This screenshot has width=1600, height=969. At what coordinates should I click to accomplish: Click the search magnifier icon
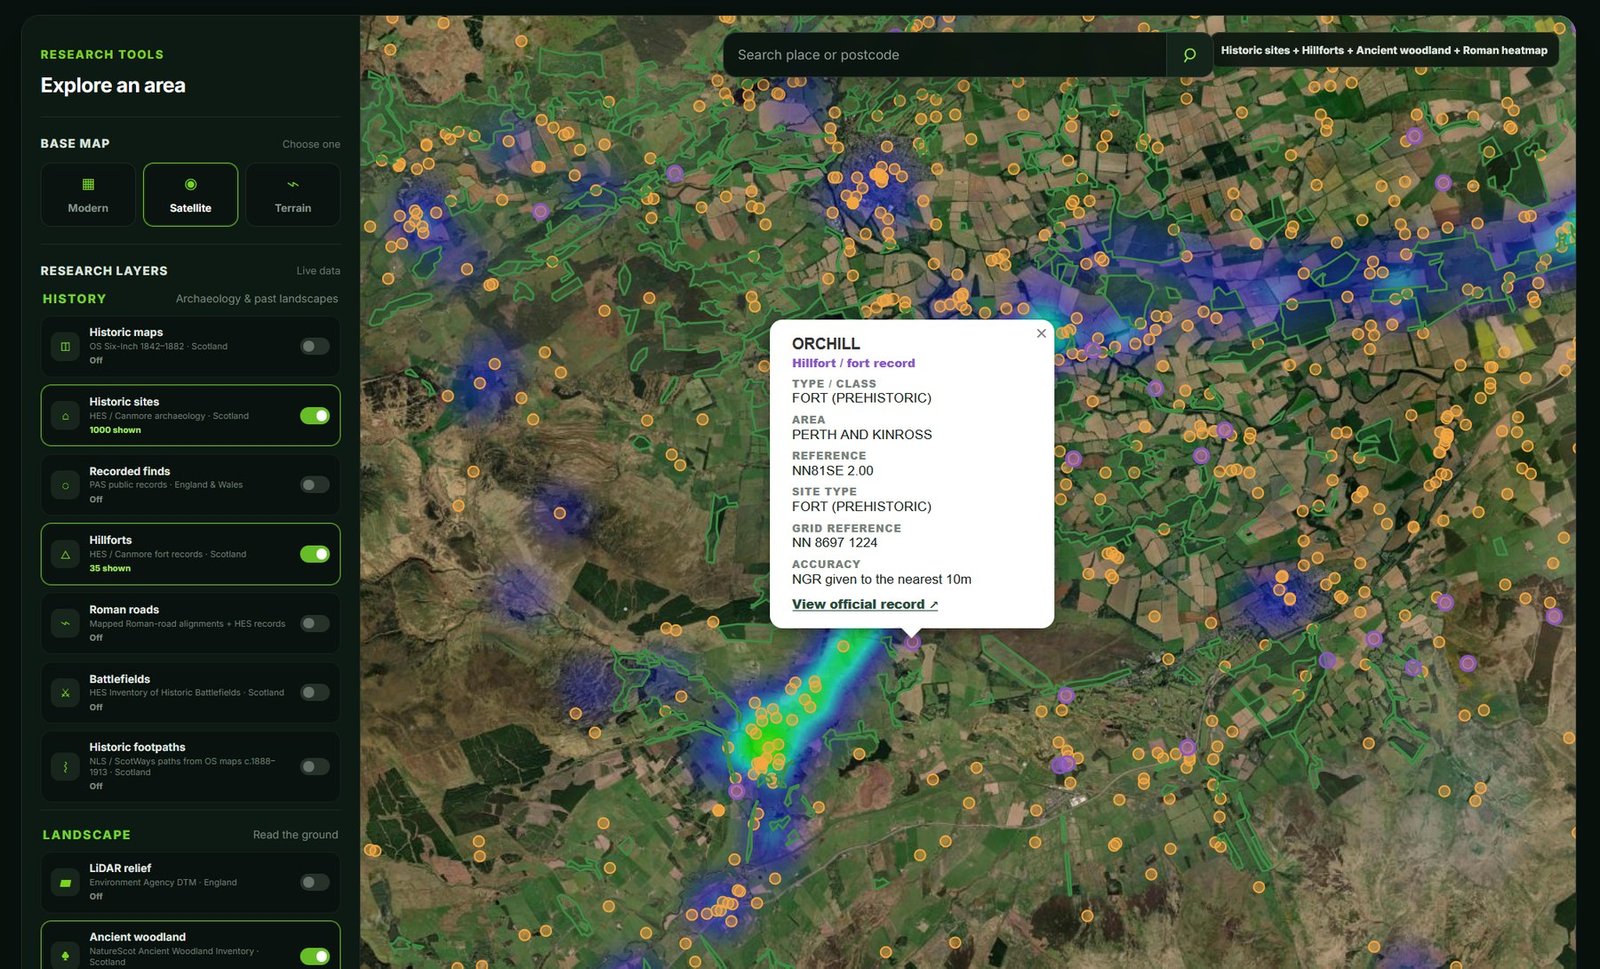pyautogui.click(x=1189, y=55)
